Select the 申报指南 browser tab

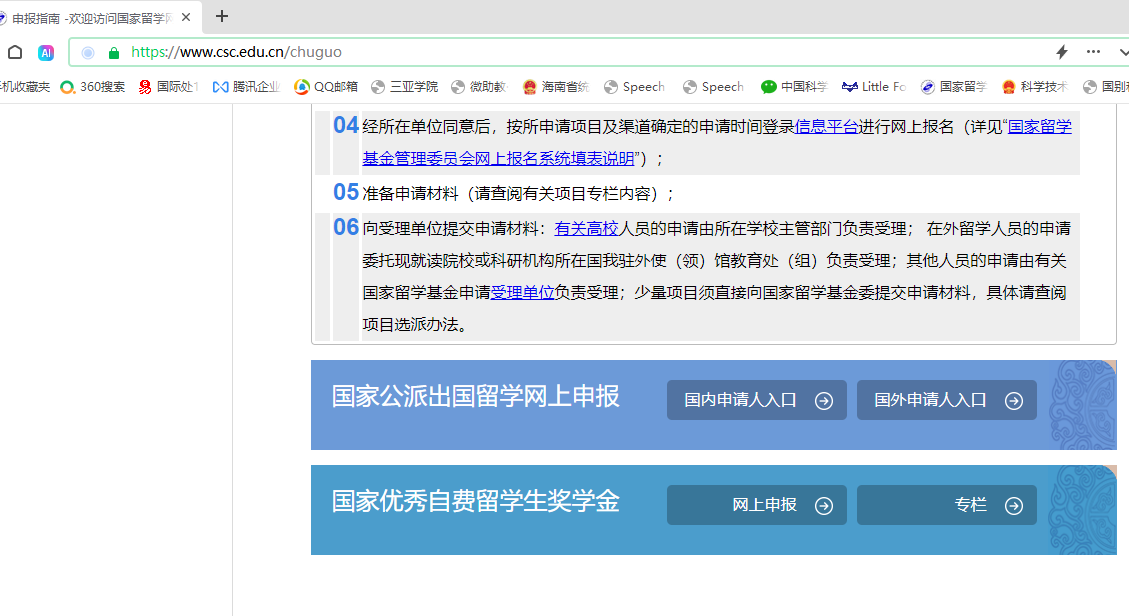tap(90, 17)
